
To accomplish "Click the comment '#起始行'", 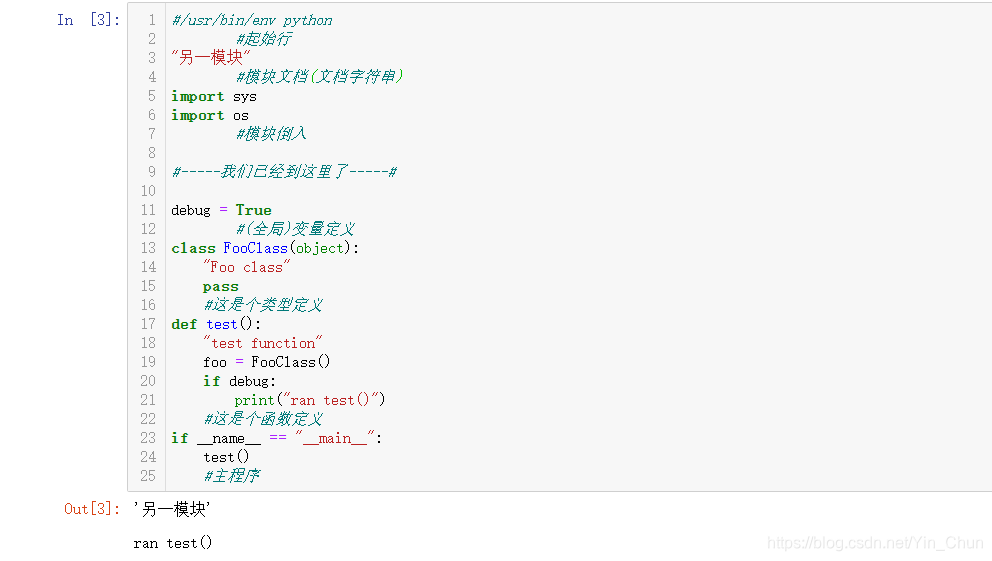I will (263, 39).
